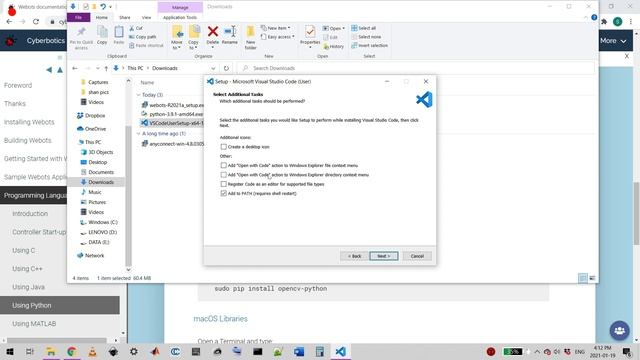The image size is (640, 360).
Task: Open More menu on Cyberbotics site
Action: 613,41
